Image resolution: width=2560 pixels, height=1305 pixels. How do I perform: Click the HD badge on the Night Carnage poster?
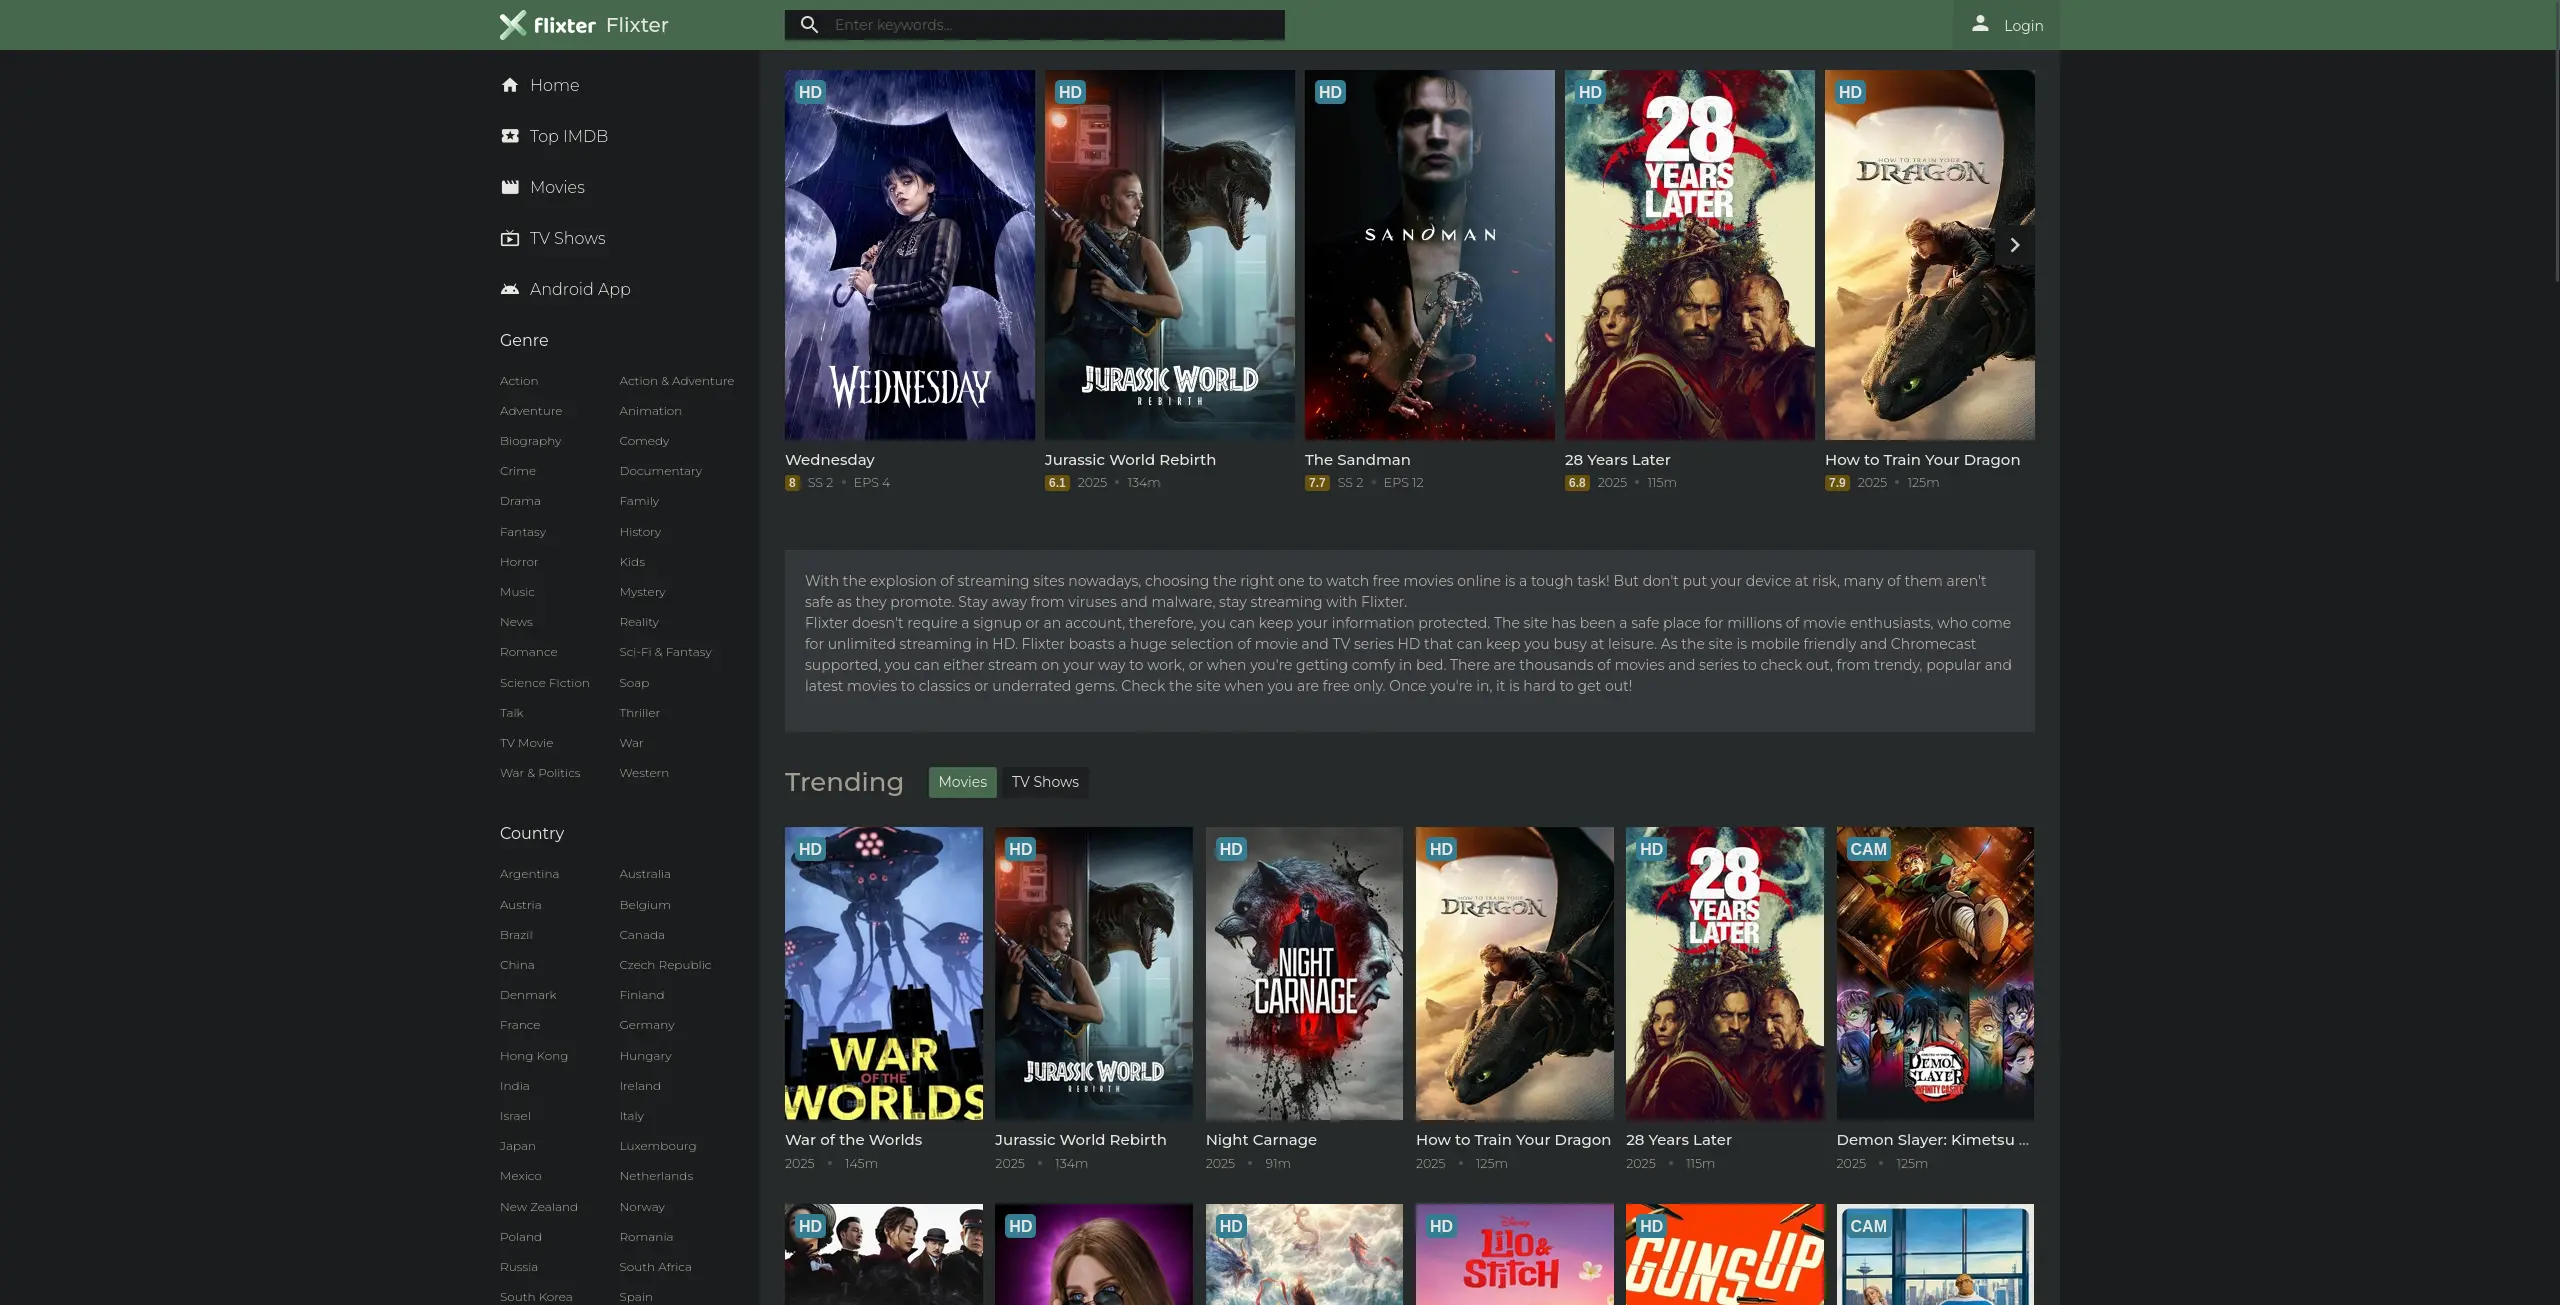tap(1231, 849)
